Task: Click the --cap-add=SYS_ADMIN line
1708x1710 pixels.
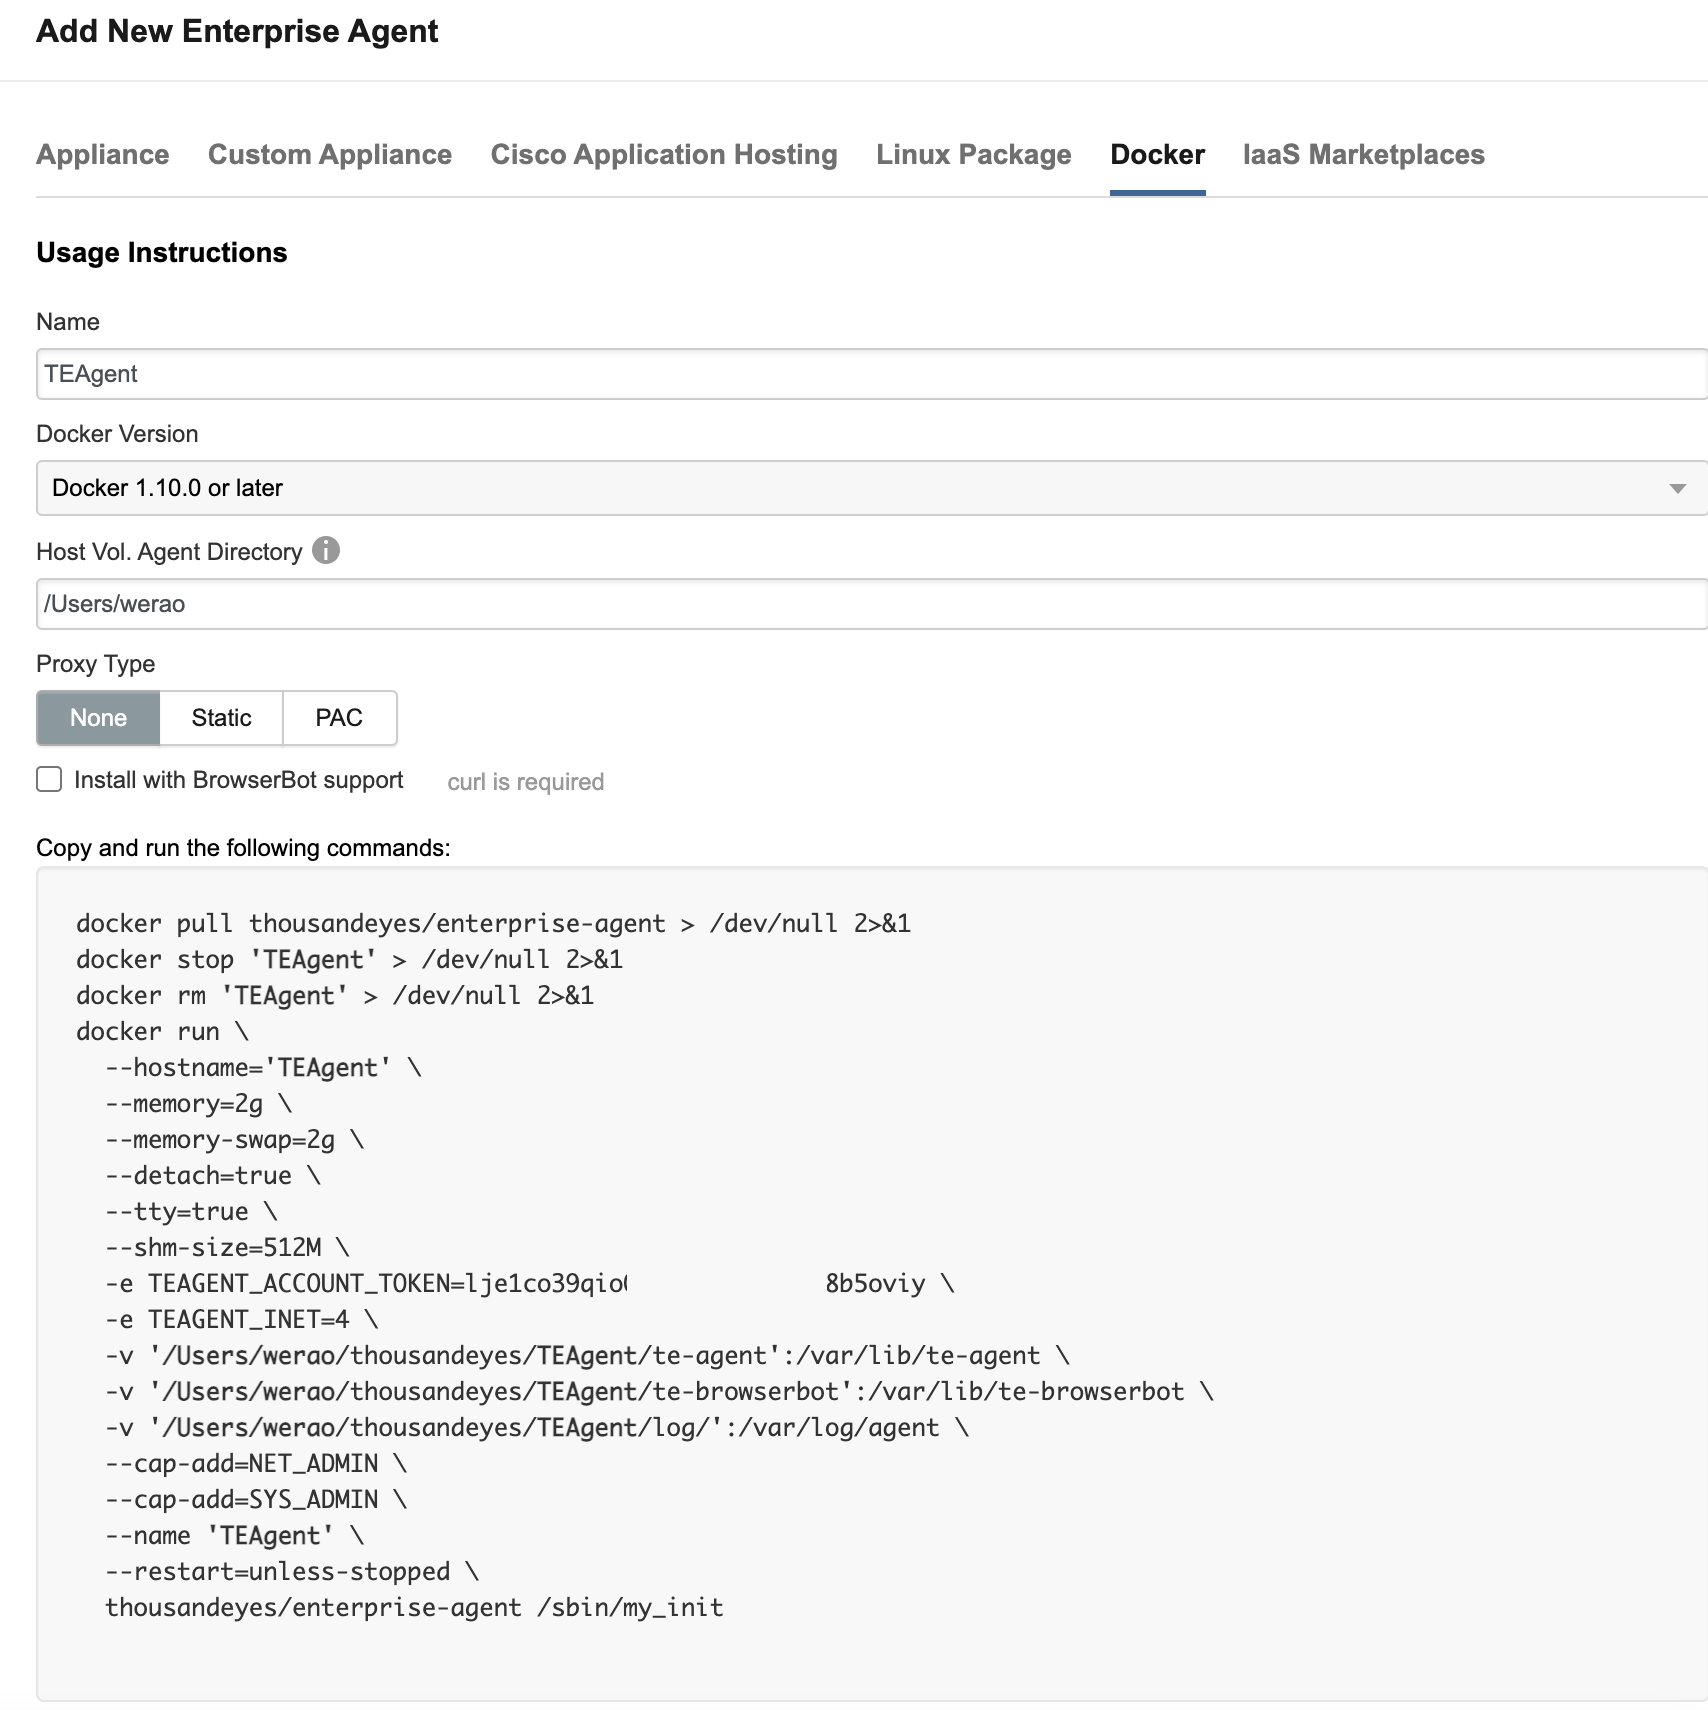Action: point(257,1499)
